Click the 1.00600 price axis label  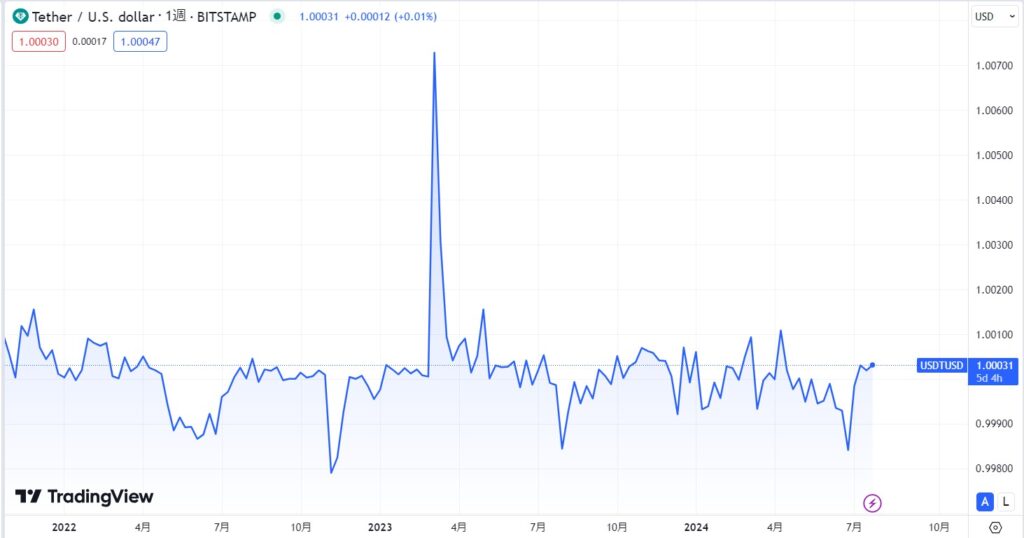pyautogui.click(x=994, y=110)
